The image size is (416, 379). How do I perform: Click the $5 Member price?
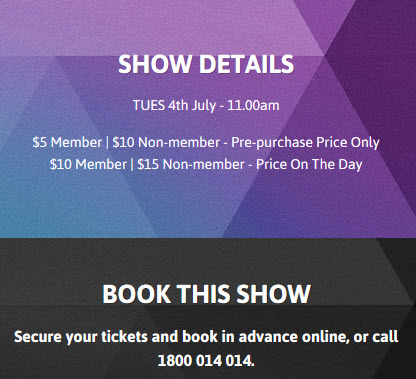click(x=67, y=142)
